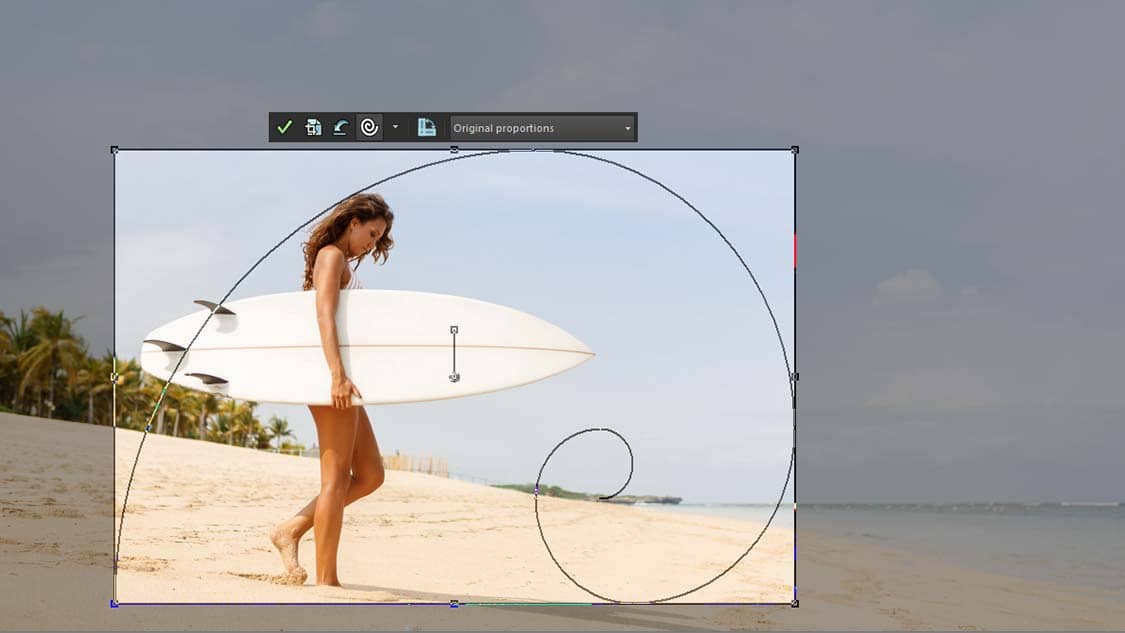The width and height of the screenshot is (1125, 633).
Task: Grab the top-left crop corner handle
Action: (x=112, y=148)
